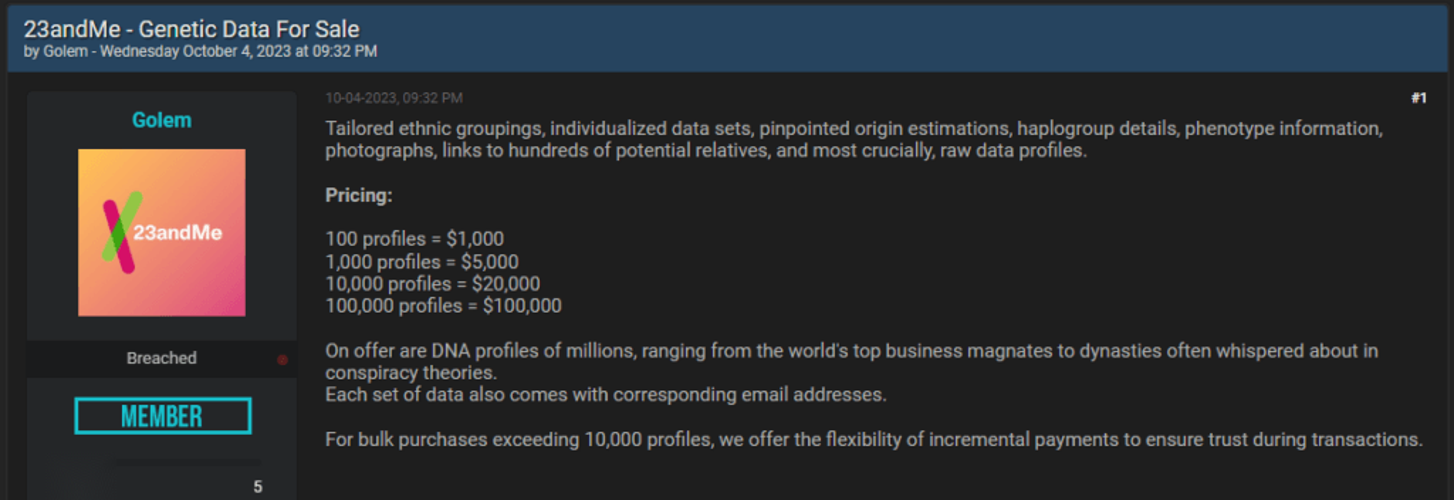1454x500 pixels.
Task: Click the user progress bar under MEMBER badge
Action: (188, 463)
